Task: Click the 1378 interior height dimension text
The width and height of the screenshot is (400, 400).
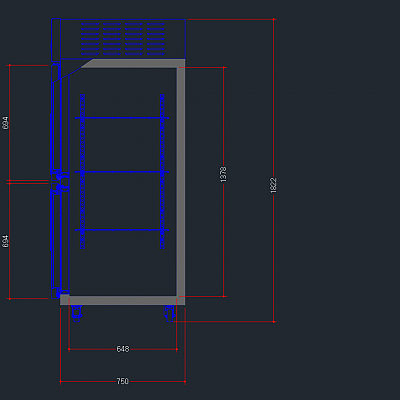Action: [x=223, y=174]
